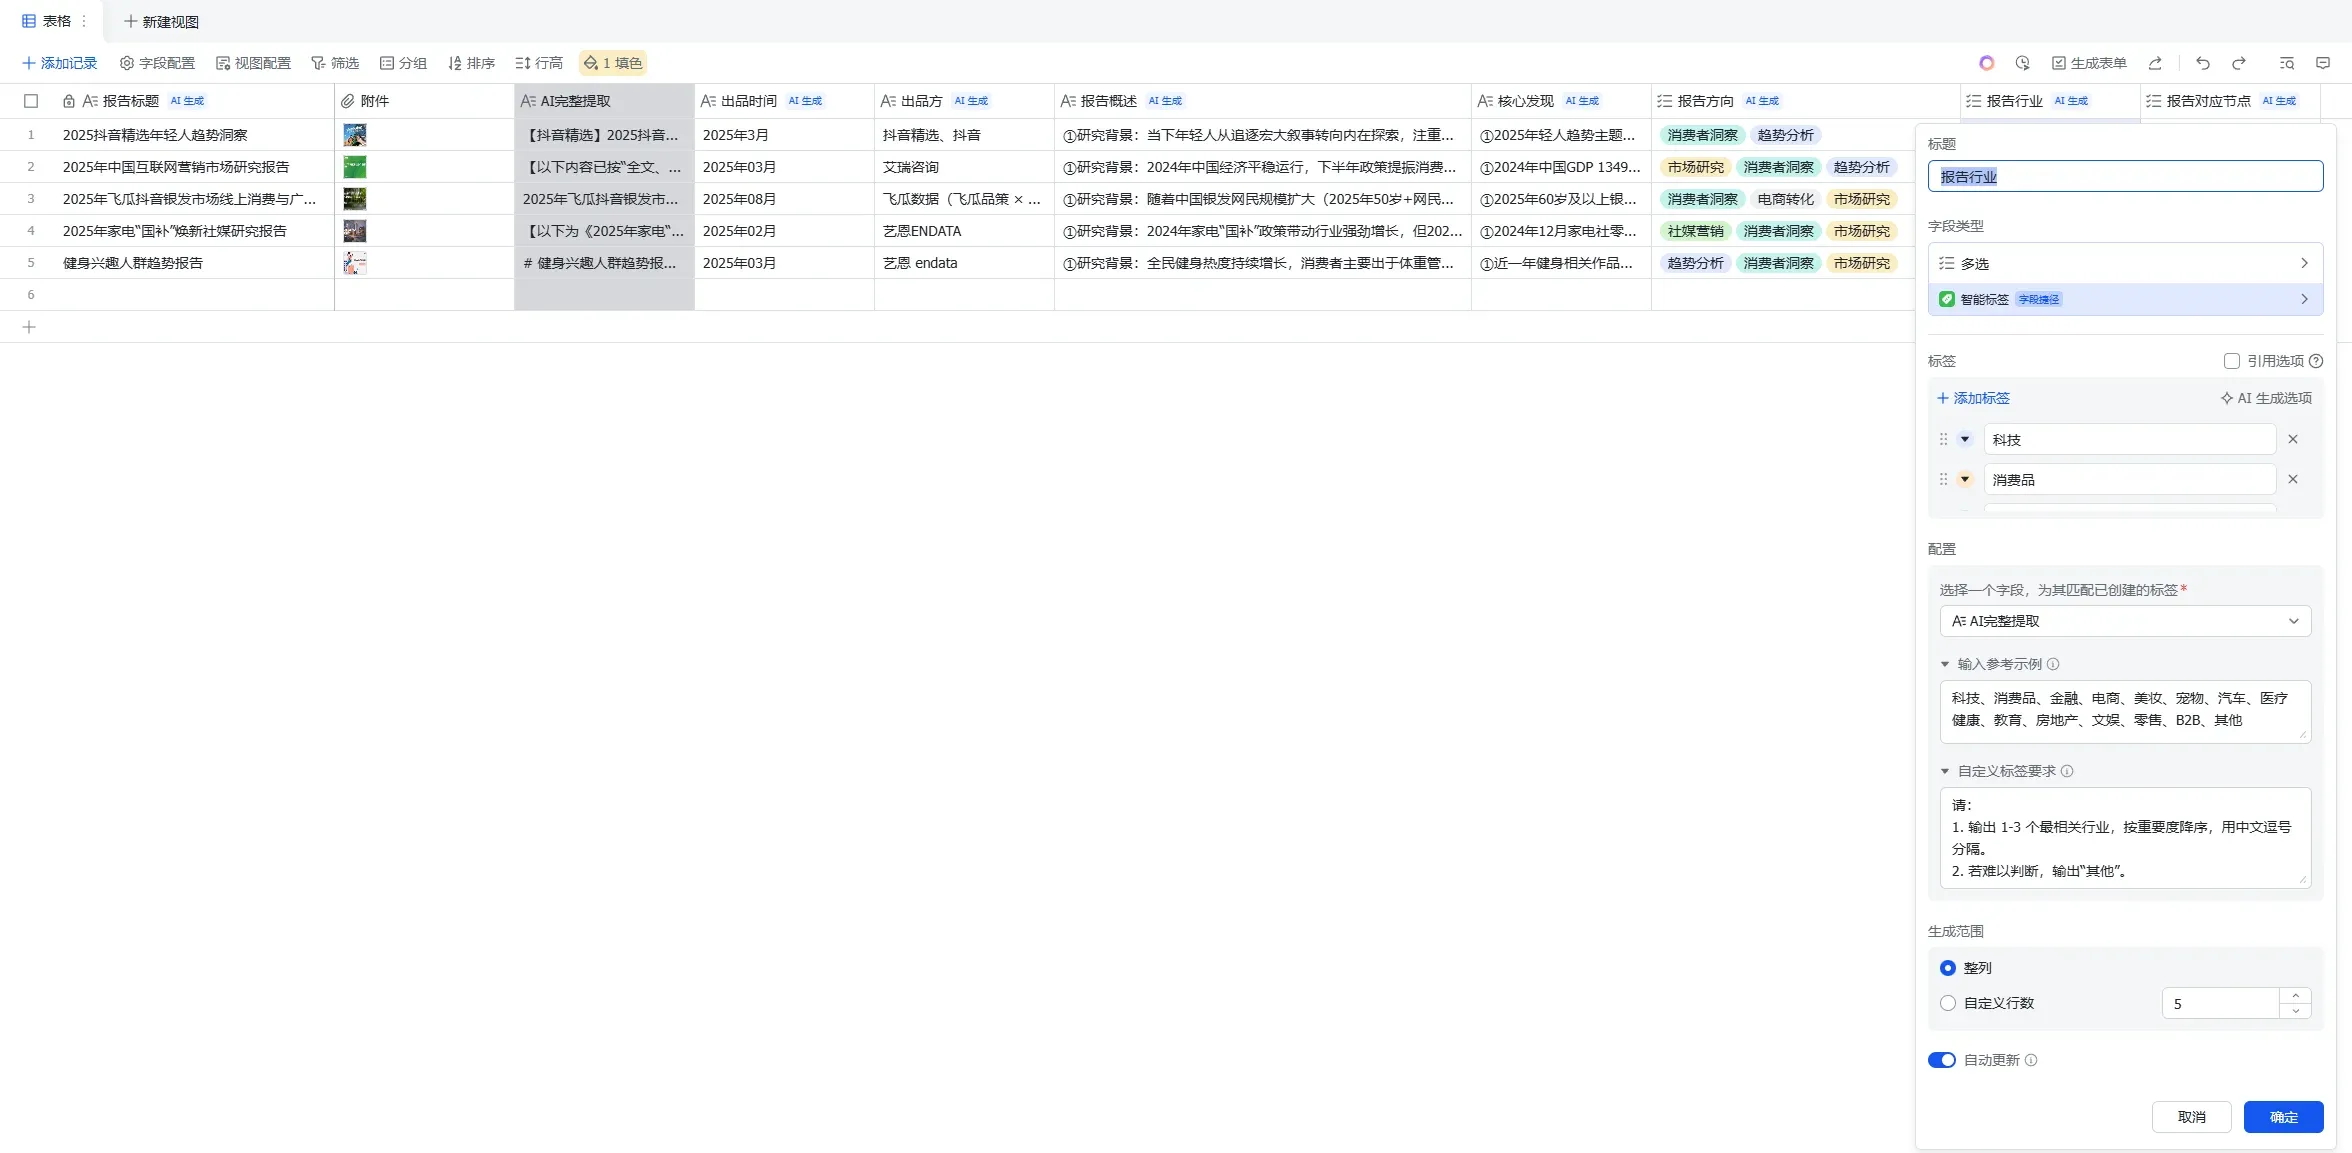Toggle the 自动更新 switch
The height and width of the screenshot is (1153, 2352).
(1942, 1060)
